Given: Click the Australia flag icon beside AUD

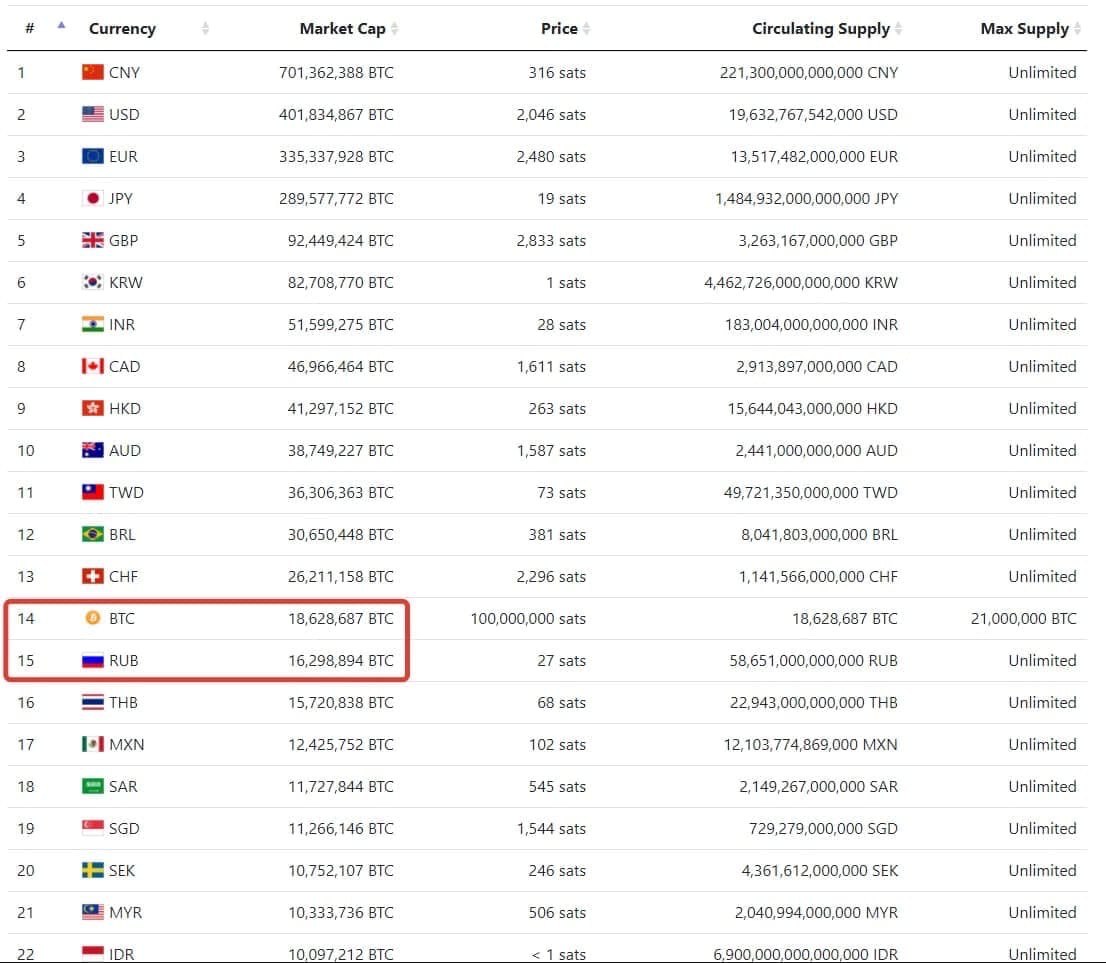Looking at the screenshot, I should pyautogui.click(x=92, y=450).
